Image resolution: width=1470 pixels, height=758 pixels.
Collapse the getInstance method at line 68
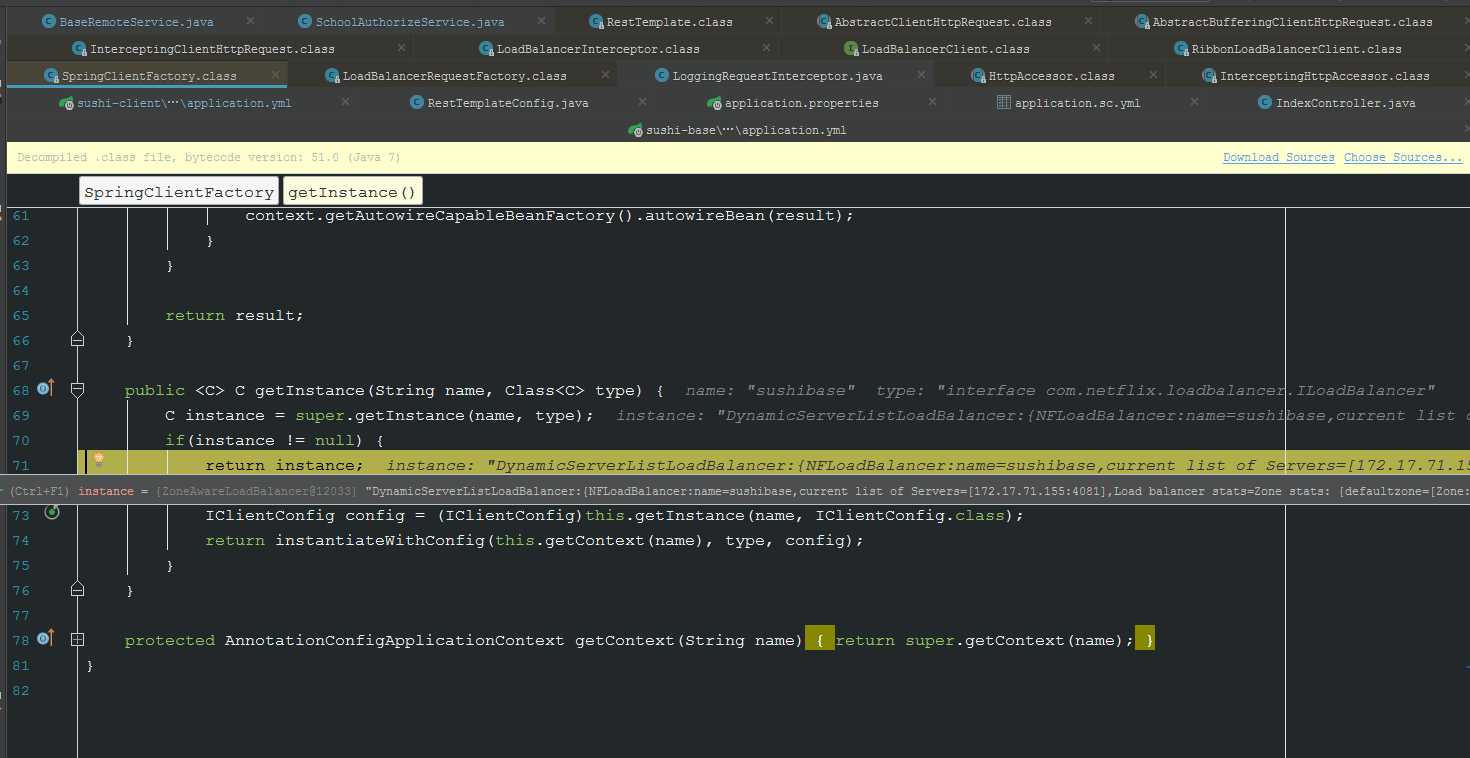pyautogui.click(x=77, y=390)
